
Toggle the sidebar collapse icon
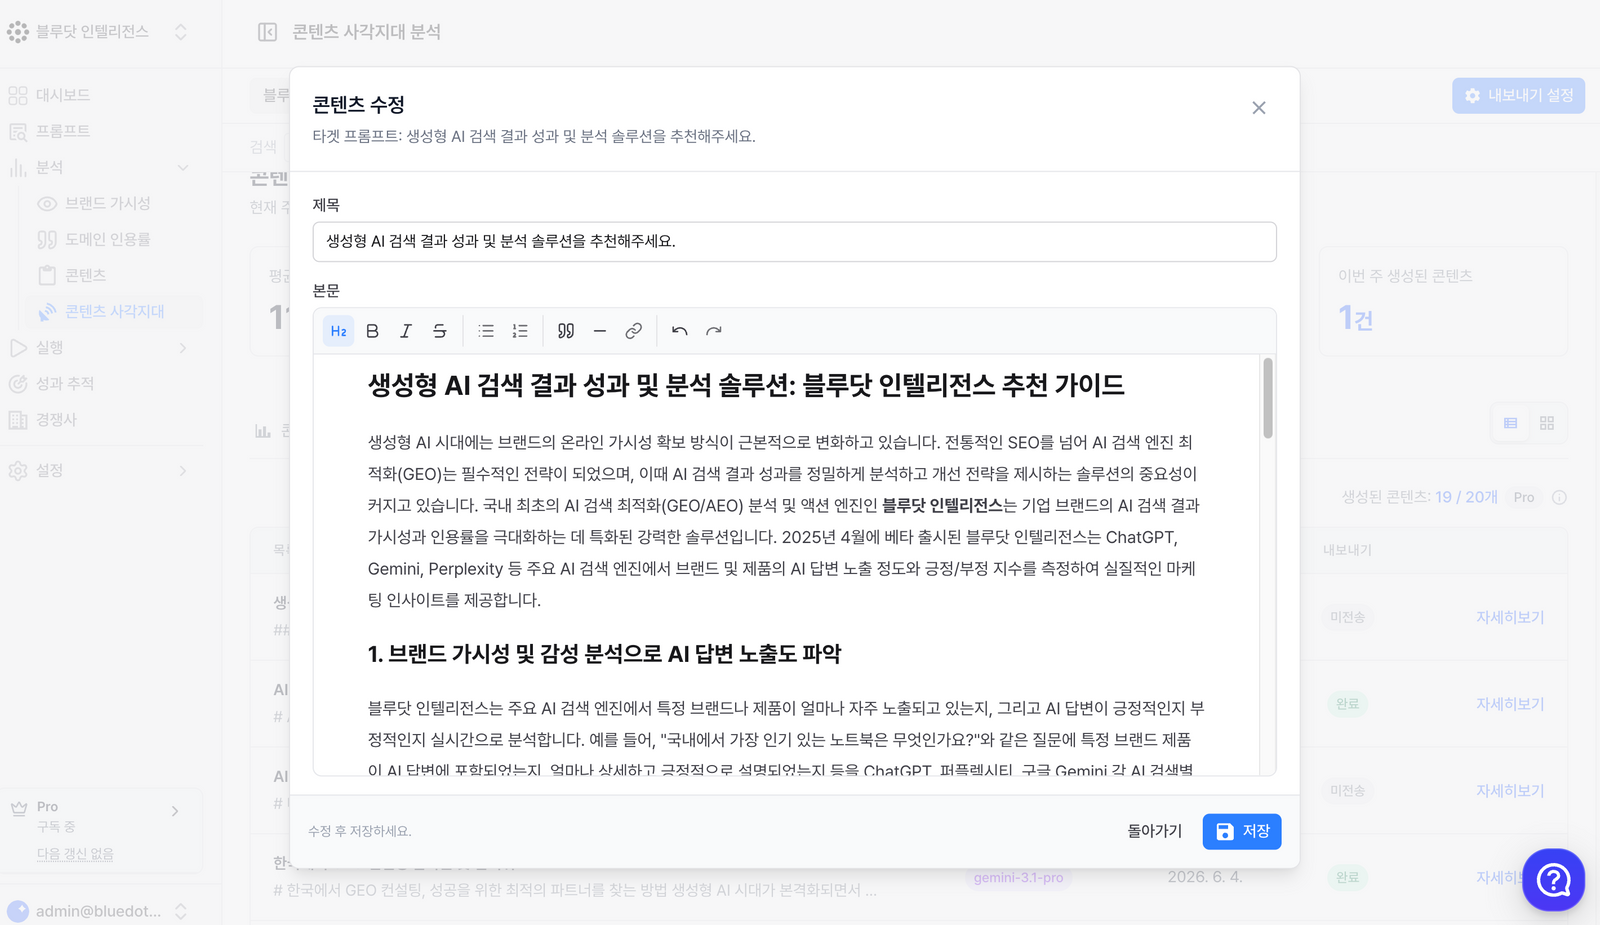click(x=267, y=32)
